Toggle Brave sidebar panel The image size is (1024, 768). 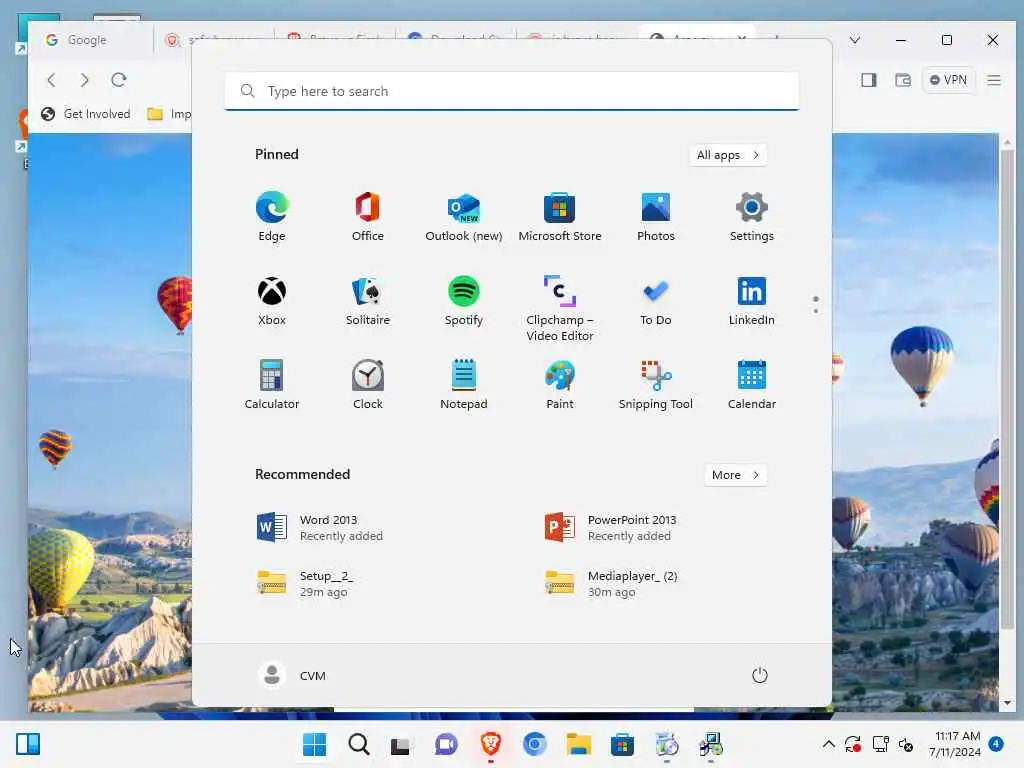tap(869, 80)
